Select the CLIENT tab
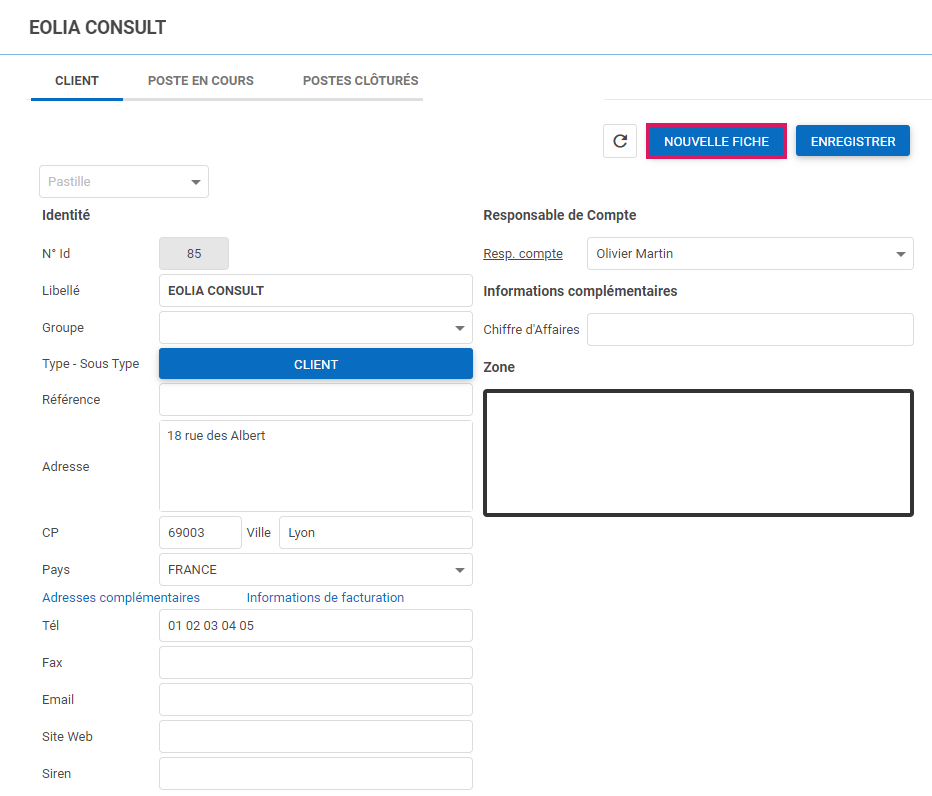 [77, 81]
